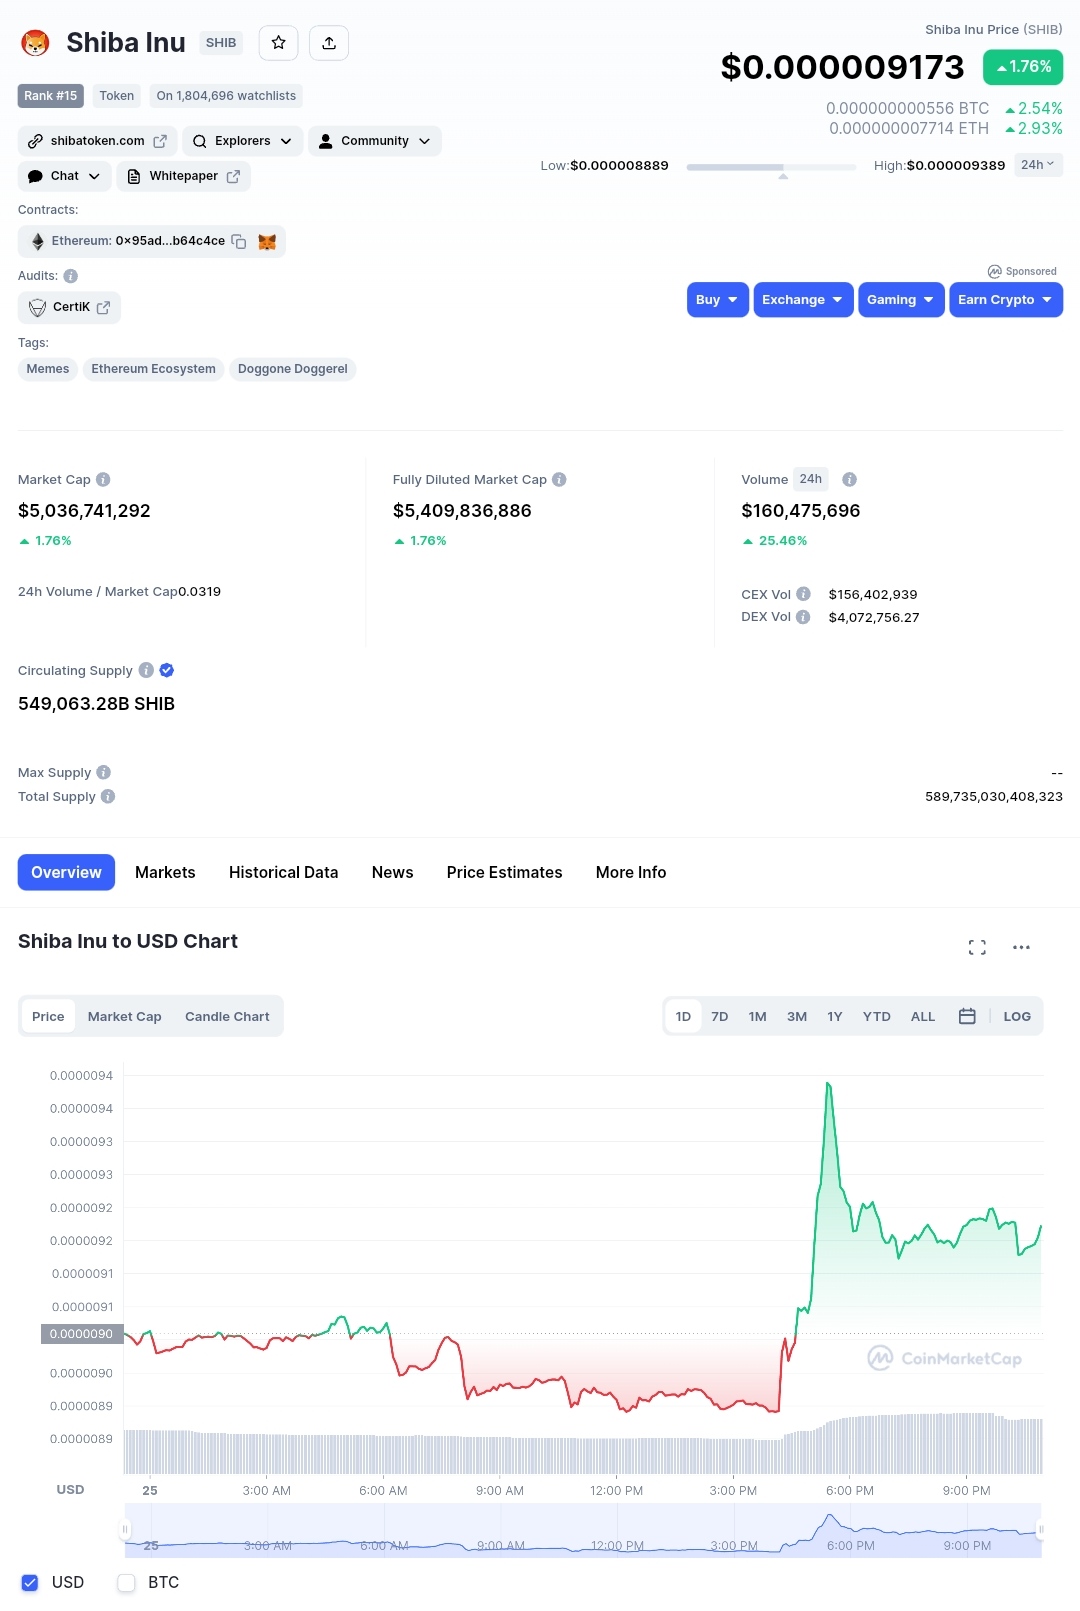Image resolution: width=1080 pixels, height=1611 pixels.
Task: Open the More Info tab
Action: pyautogui.click(x=631, y=872)
